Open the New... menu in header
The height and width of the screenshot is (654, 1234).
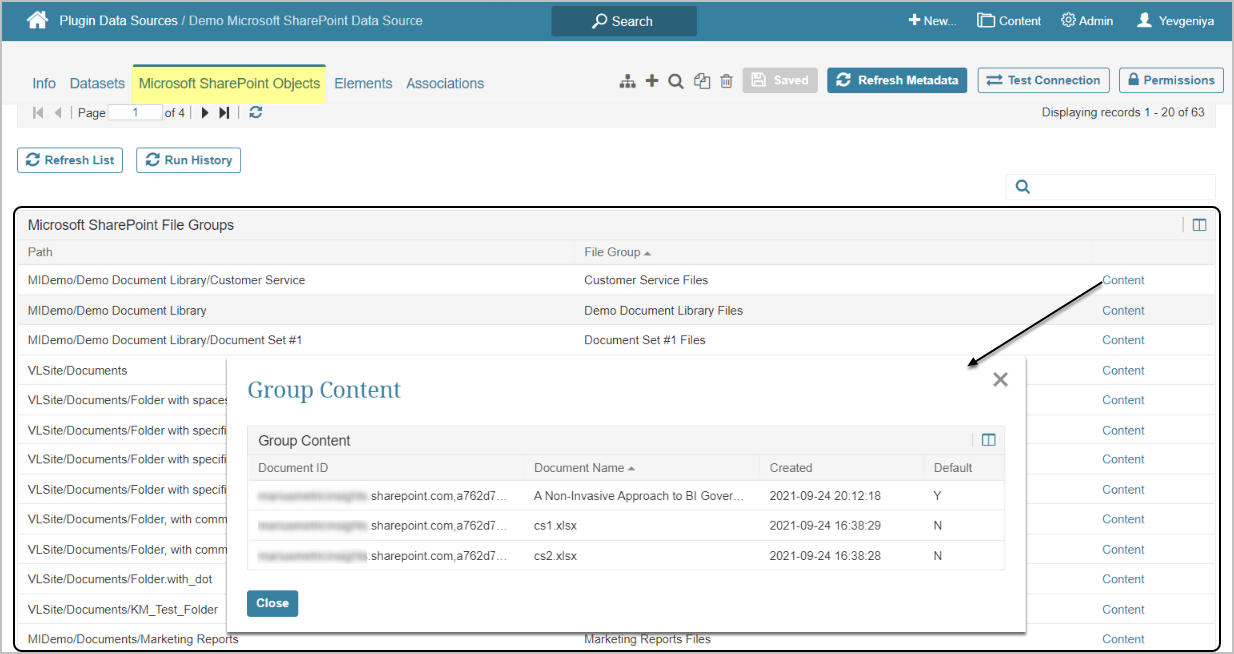pyautogui.click(x=932, y=20)
